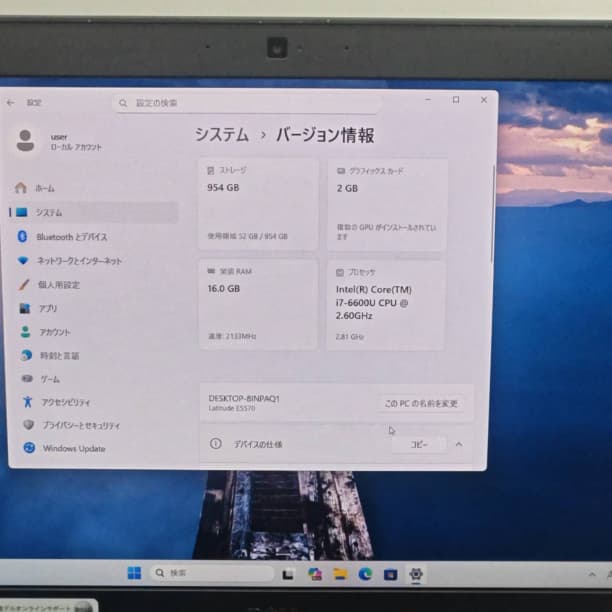Open the アプリ sidebar item
Viewport: 612px width, 612px height.
click(x=94, y=309)
